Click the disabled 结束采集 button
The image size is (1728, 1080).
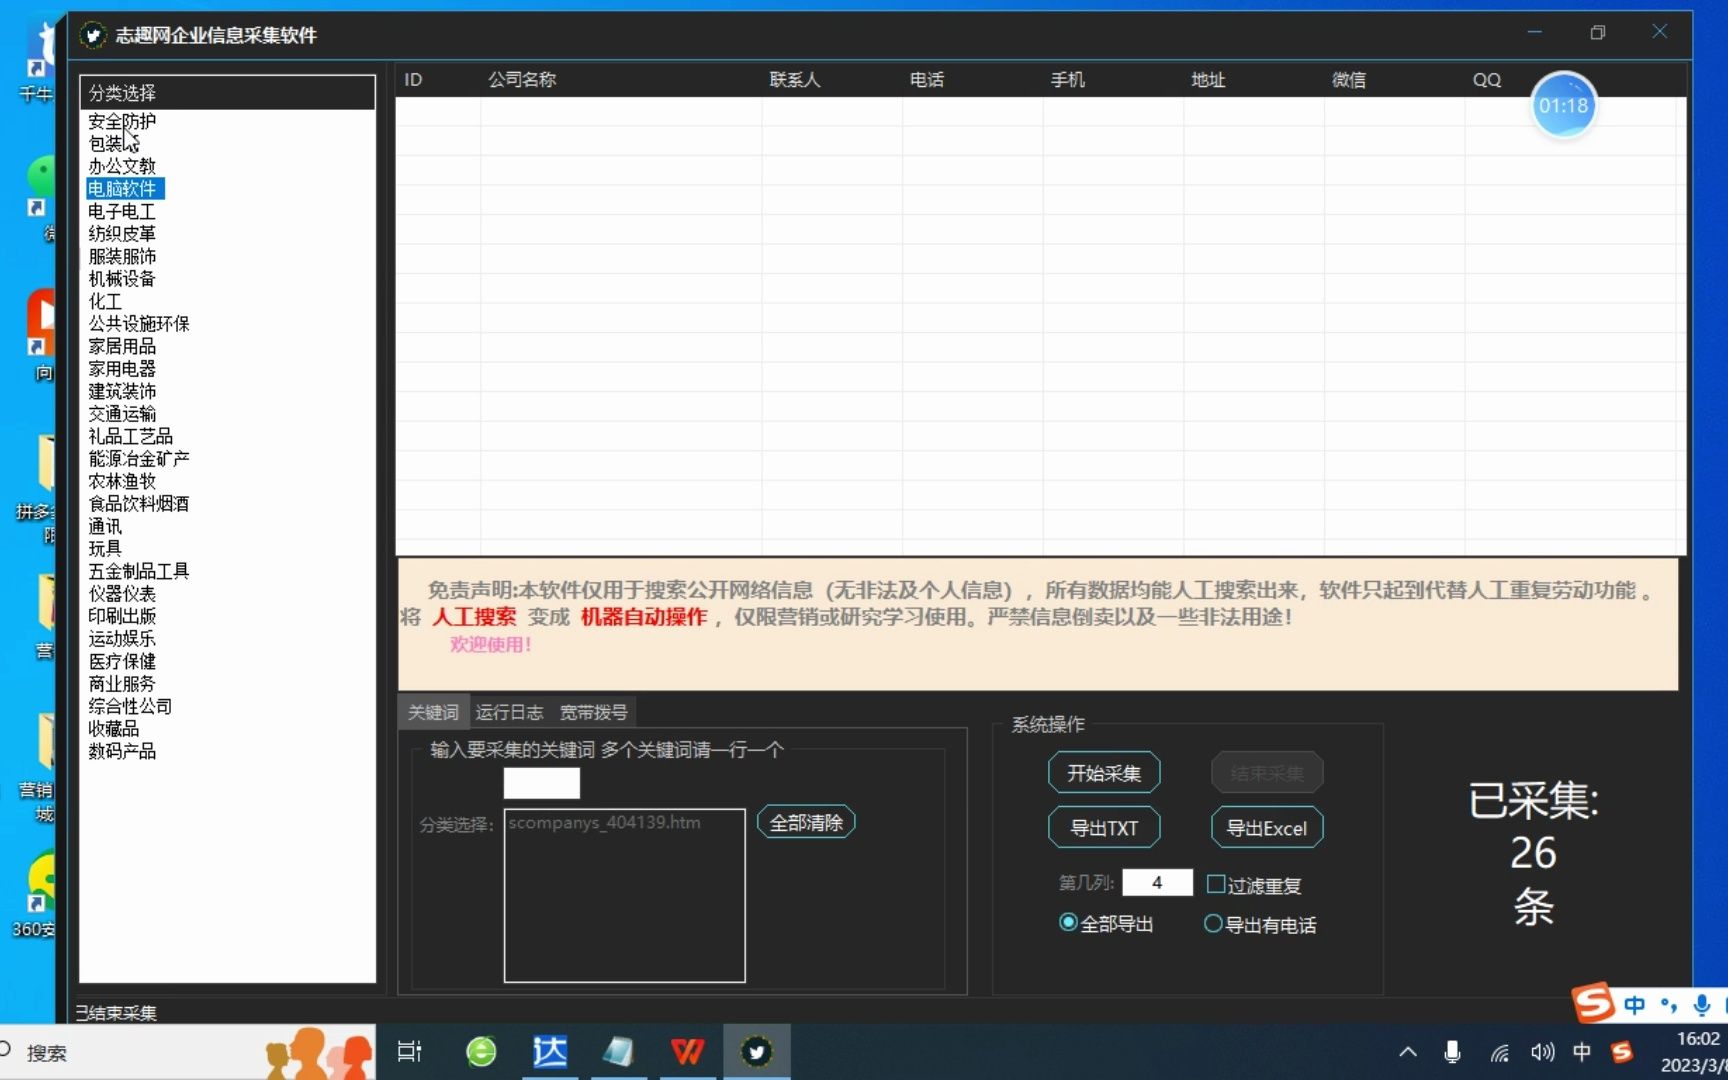coord(1267,773)
